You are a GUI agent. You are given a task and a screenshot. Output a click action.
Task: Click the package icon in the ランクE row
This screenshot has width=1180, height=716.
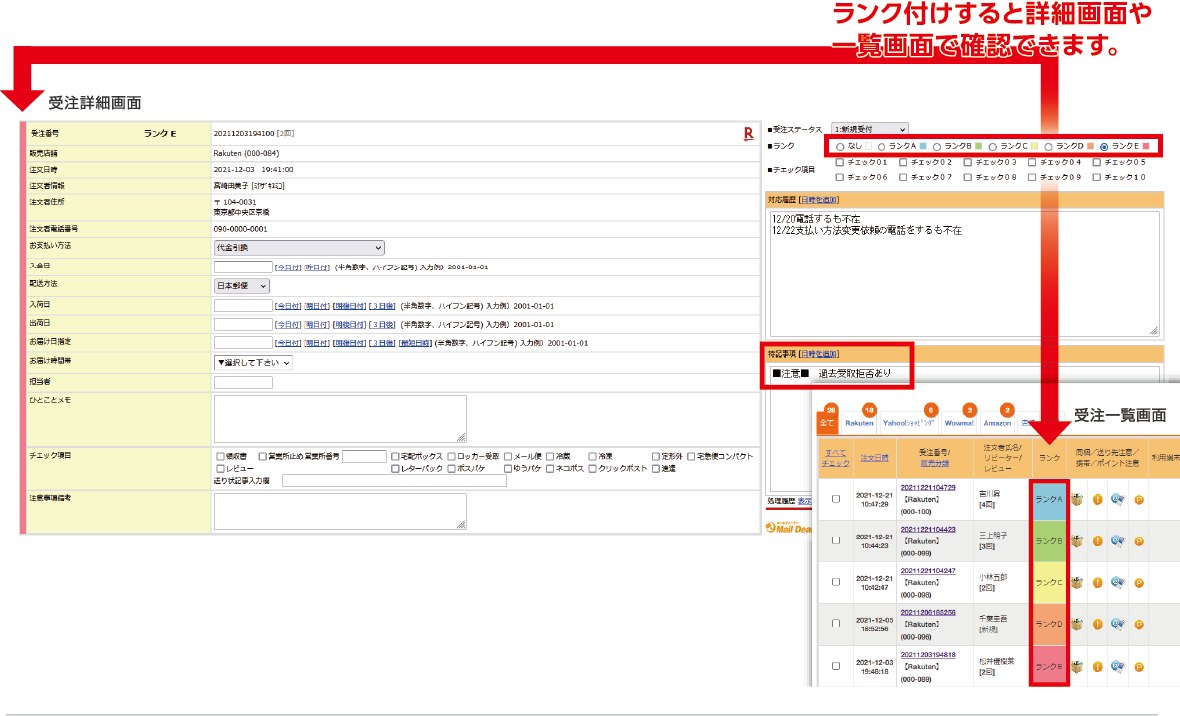coord(1077,667)
